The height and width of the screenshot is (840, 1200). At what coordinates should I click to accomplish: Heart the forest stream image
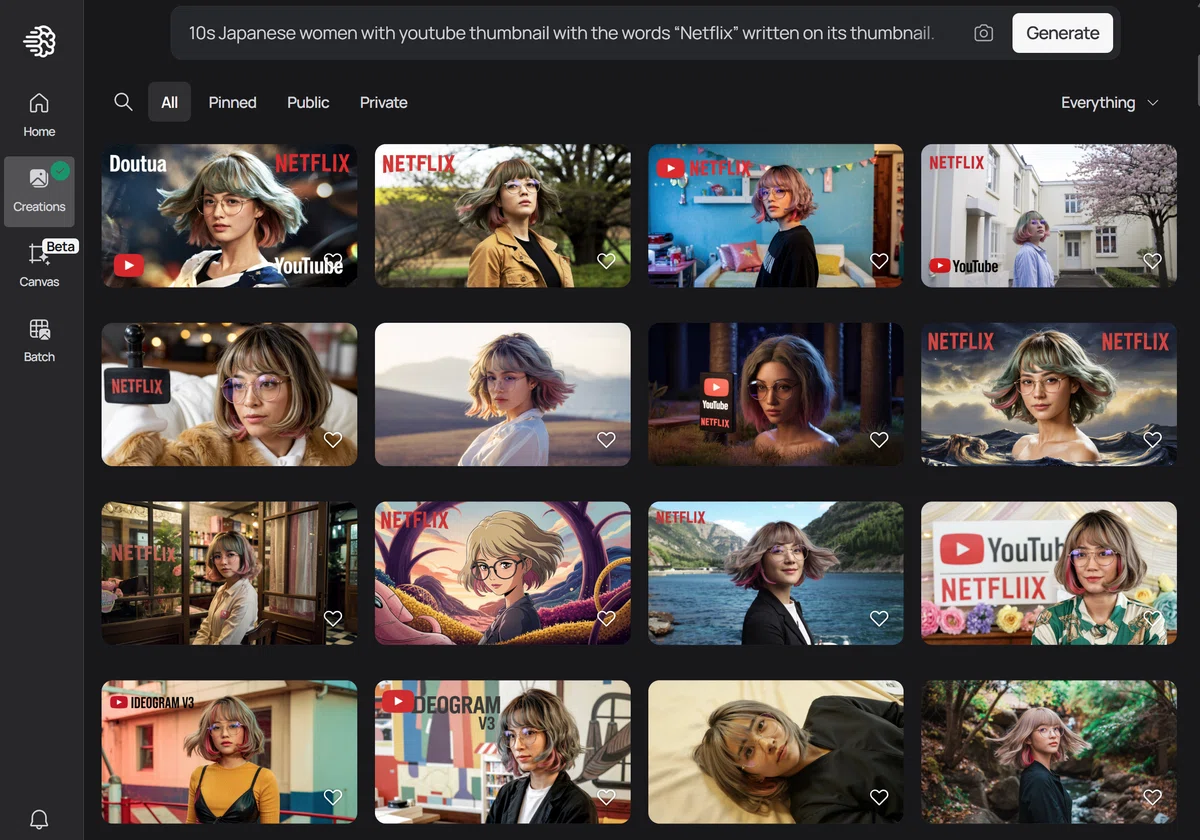1152,797
